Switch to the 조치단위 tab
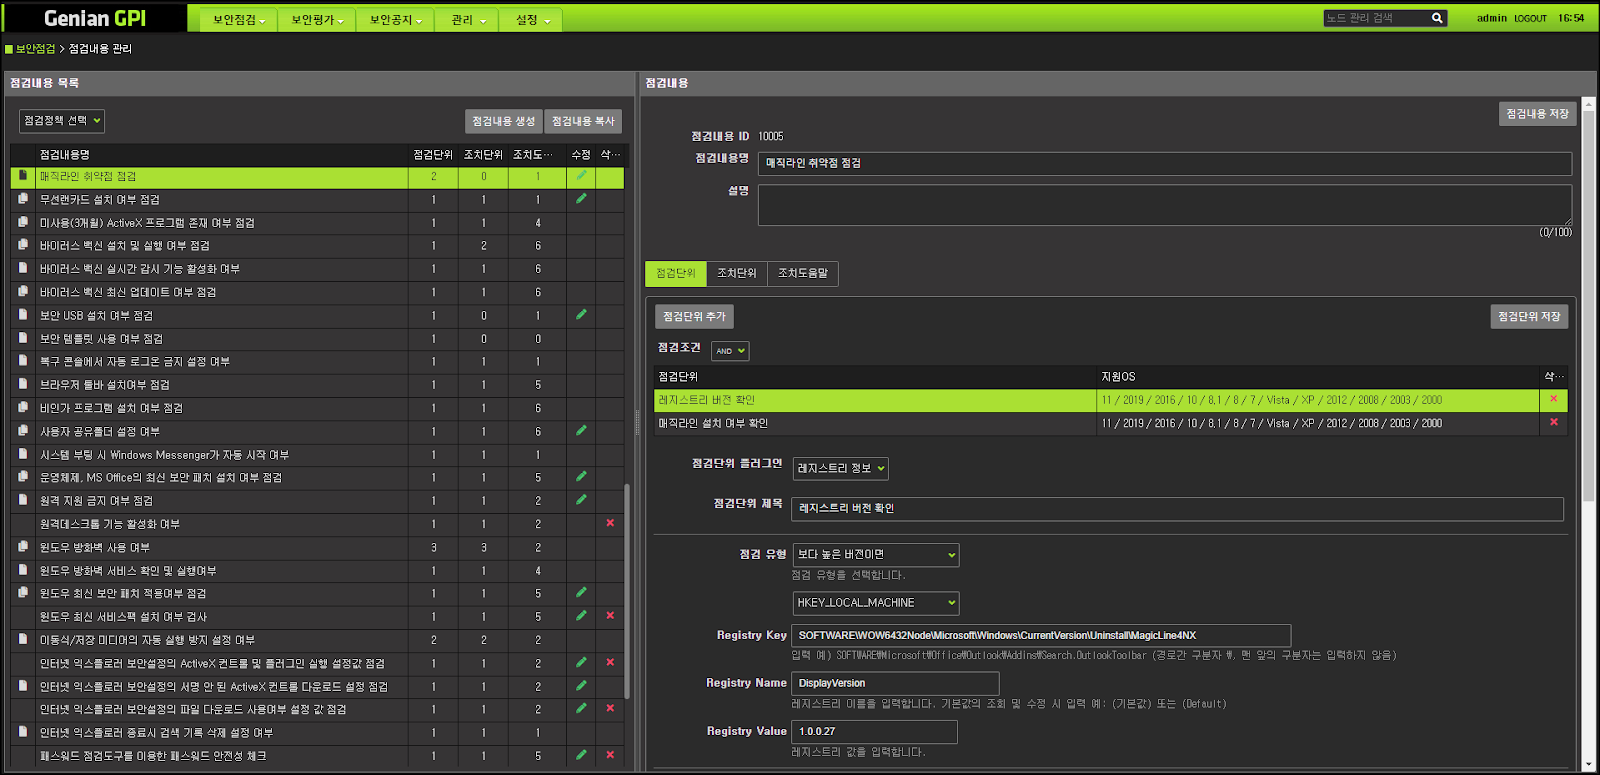 736,273
